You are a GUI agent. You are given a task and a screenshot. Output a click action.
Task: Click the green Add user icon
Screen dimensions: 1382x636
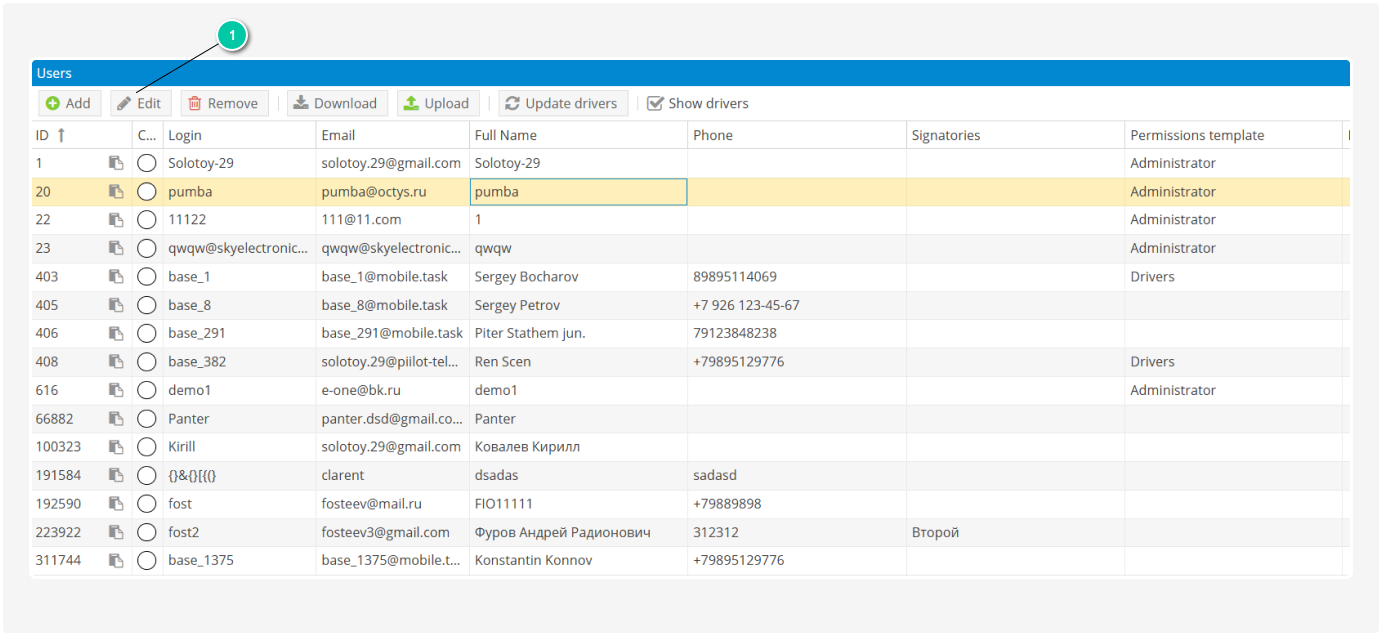tap(53, 103)
